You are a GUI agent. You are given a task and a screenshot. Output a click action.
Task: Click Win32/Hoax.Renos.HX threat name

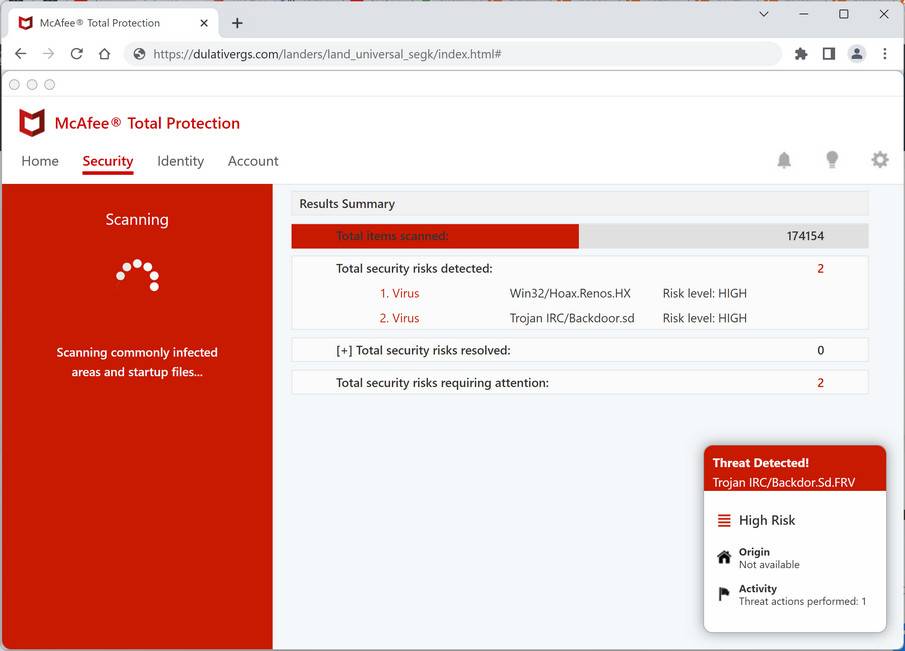pos(570,293)
